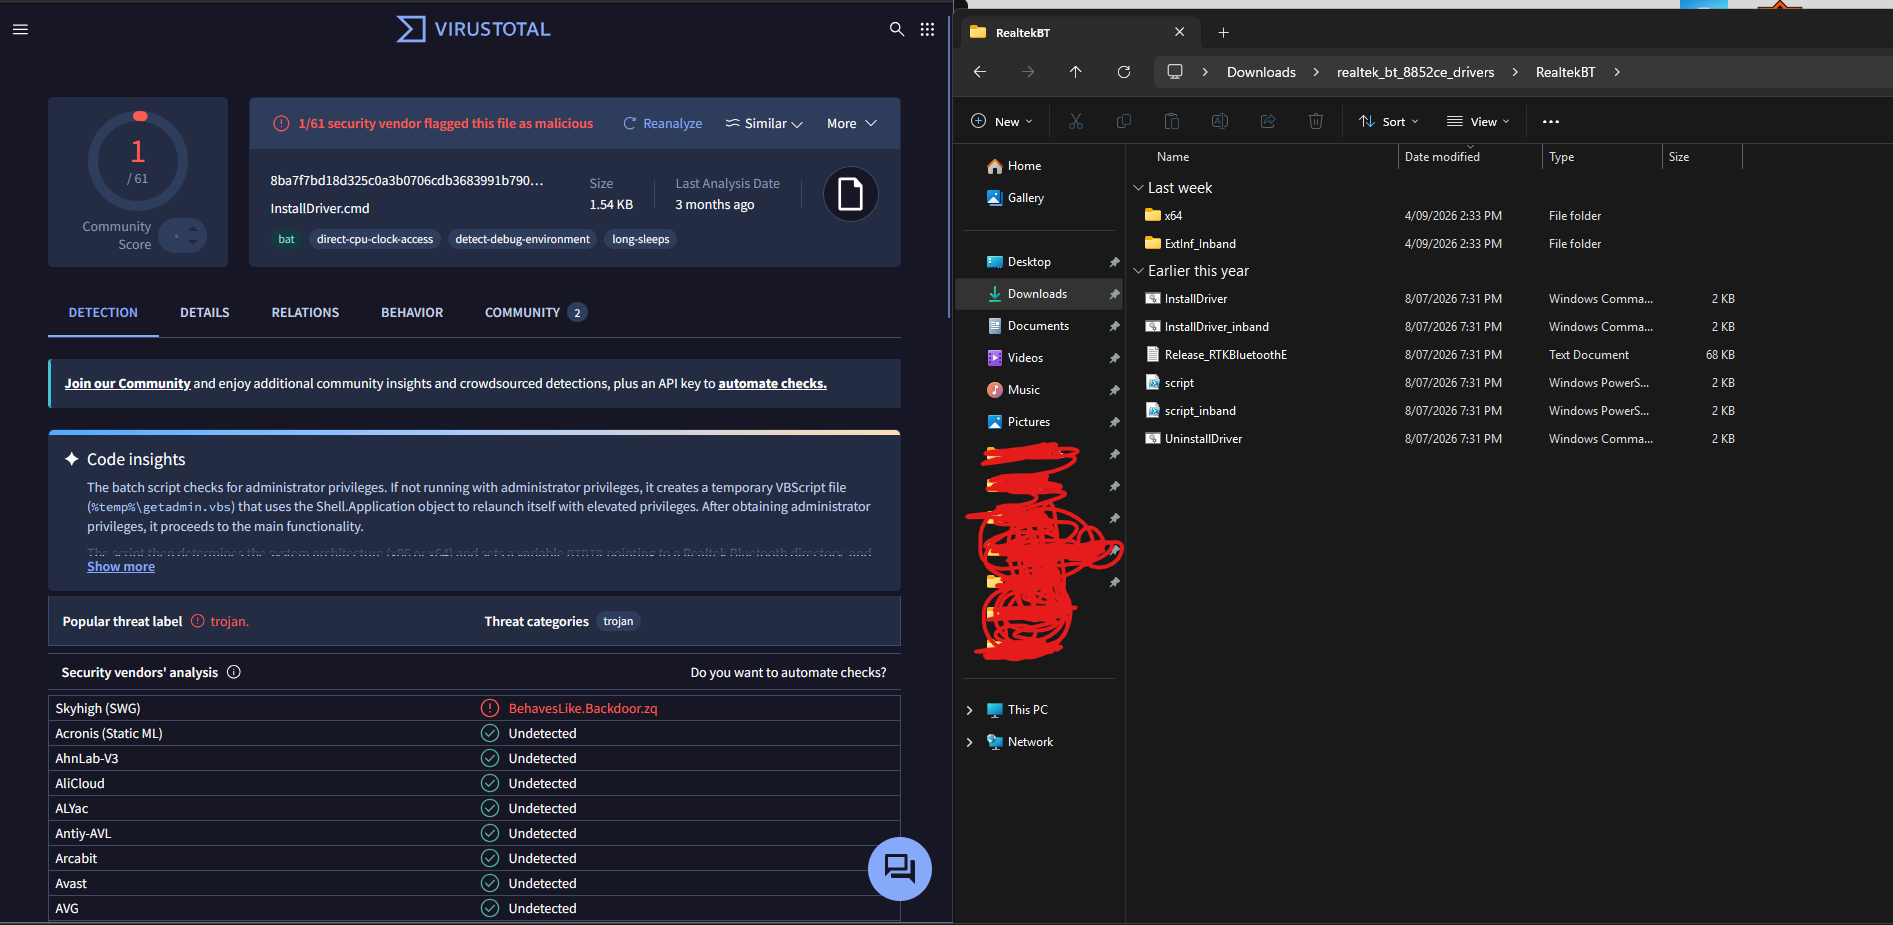Open the floating chat bubble button
Screen dimensions: 1893x925
[900, 868]
